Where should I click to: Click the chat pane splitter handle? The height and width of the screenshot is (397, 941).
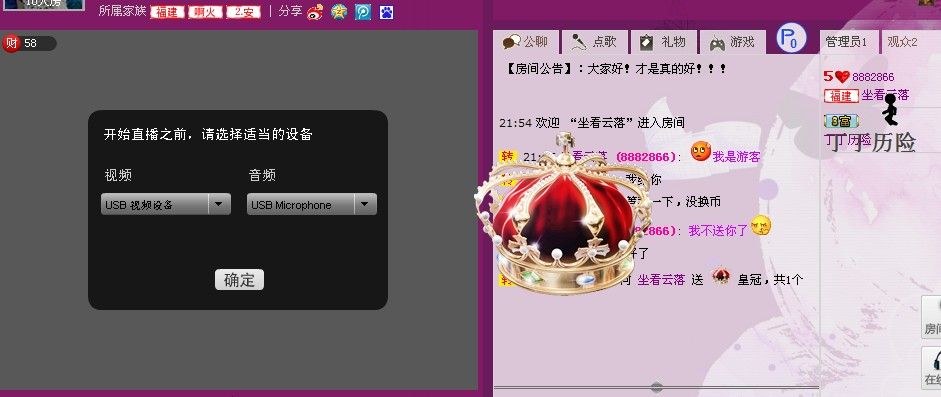pyautogui.click(x=657, y=387)
